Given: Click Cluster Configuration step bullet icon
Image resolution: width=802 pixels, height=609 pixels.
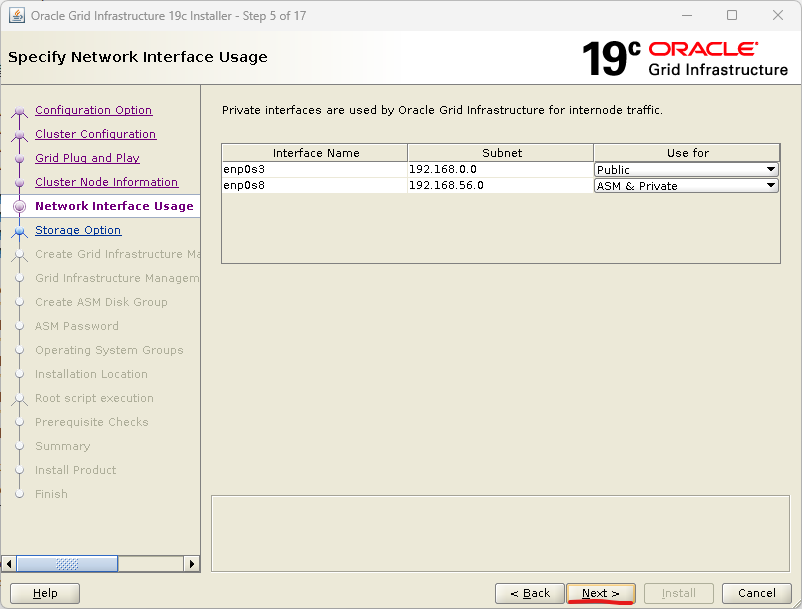Looking at the screenshot, I should [x=19, y=134].
